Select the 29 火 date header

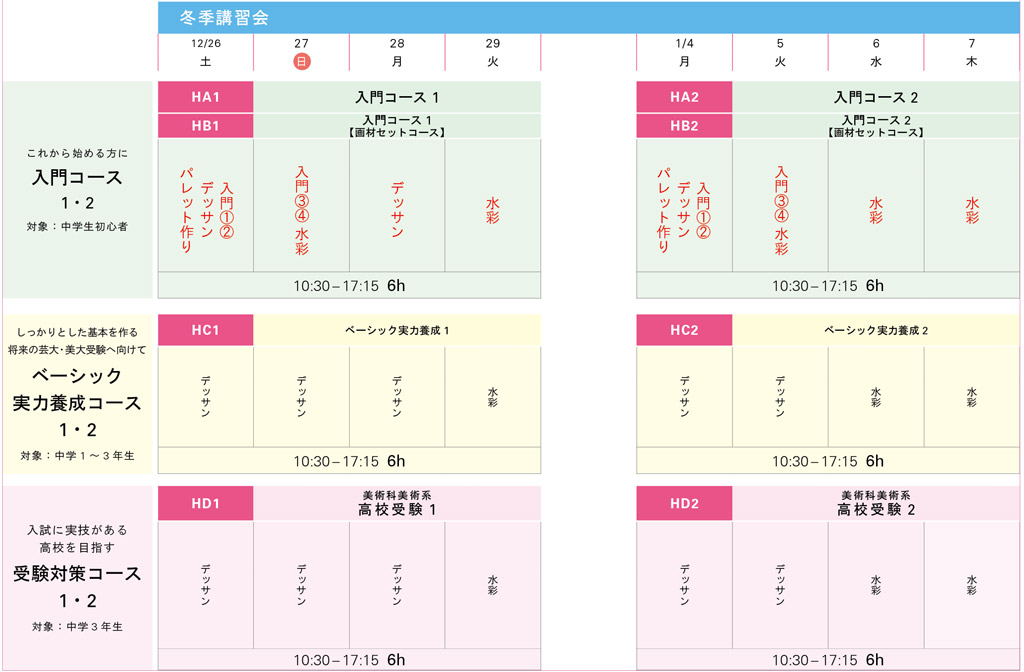pyautogui.click(x=493, y=52)
